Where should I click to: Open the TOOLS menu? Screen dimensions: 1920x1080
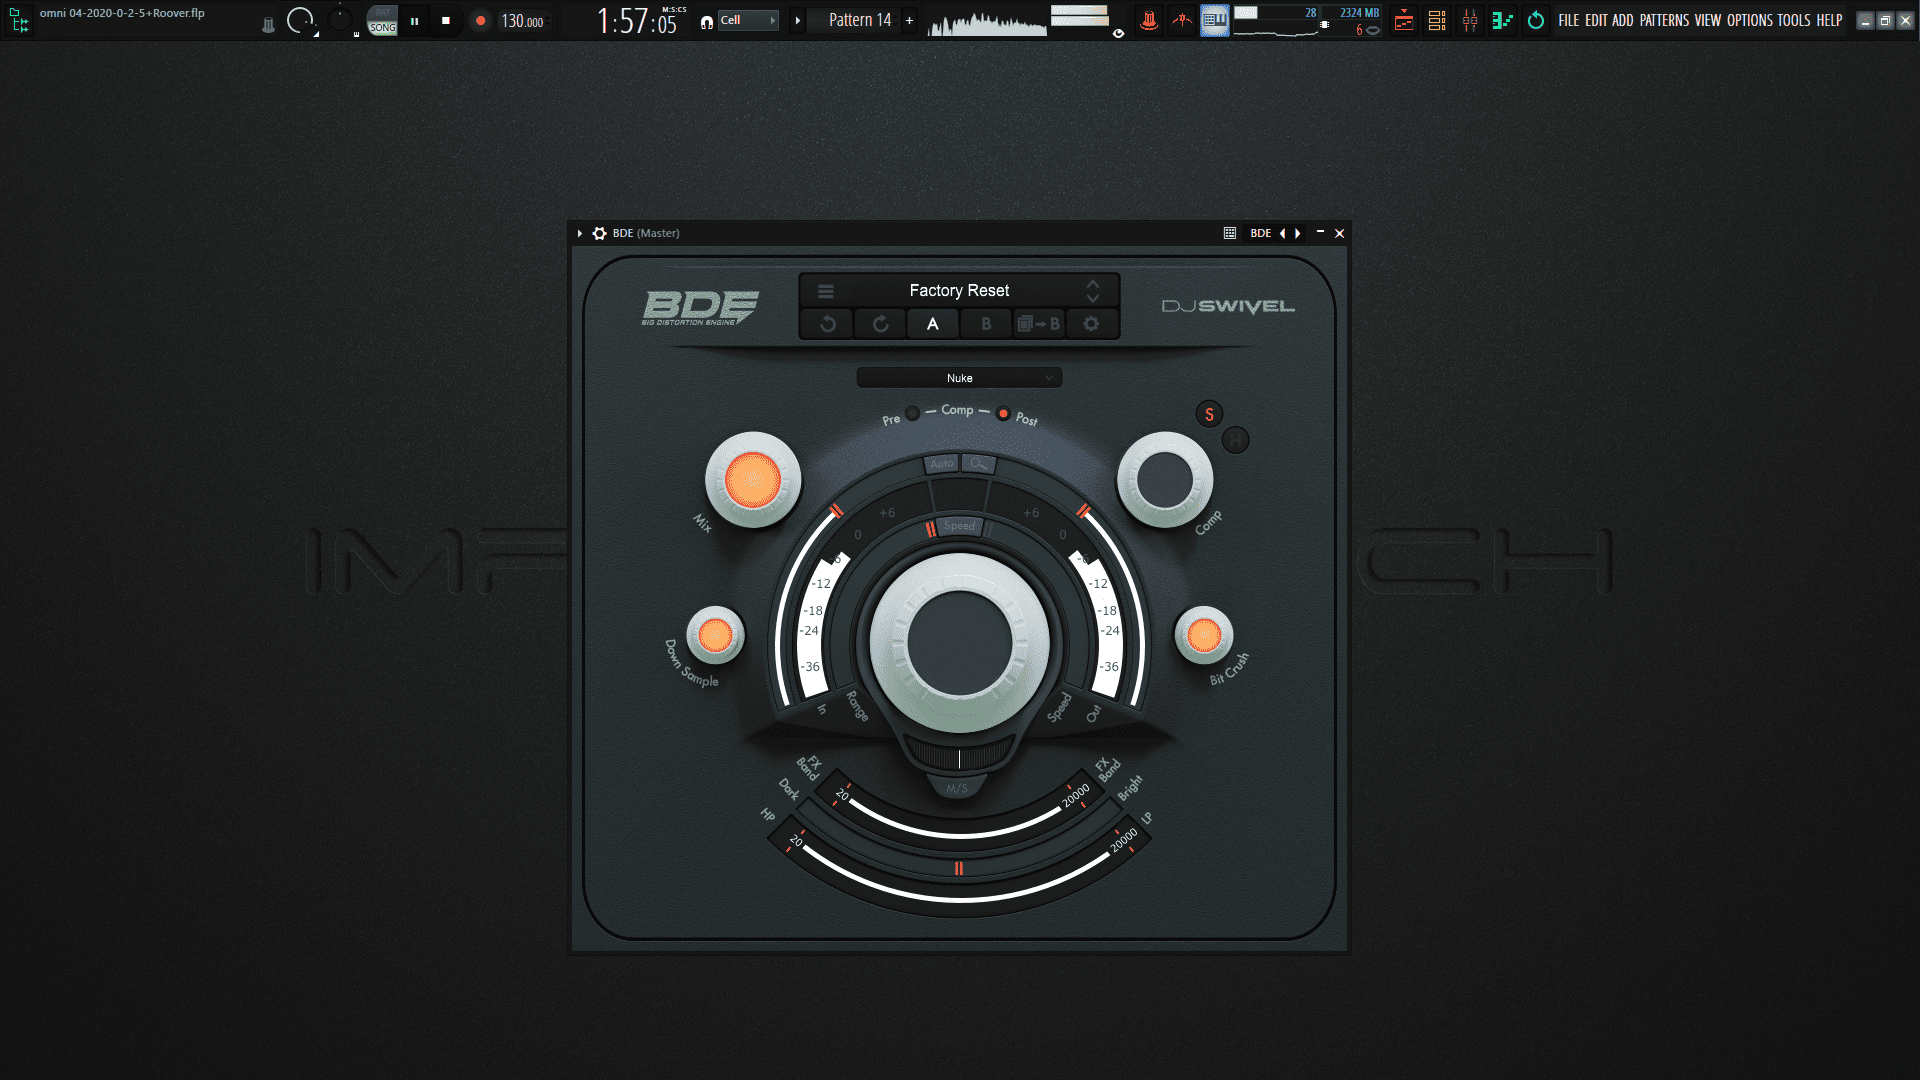[x=1794, y=20]
